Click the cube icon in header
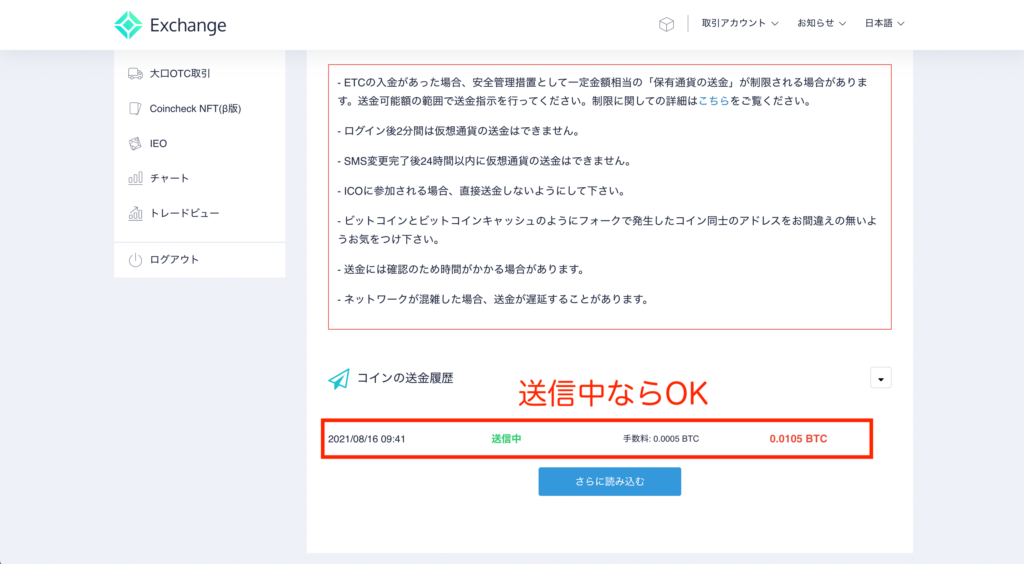The image size is (1024, 564). tap(666, 24)
